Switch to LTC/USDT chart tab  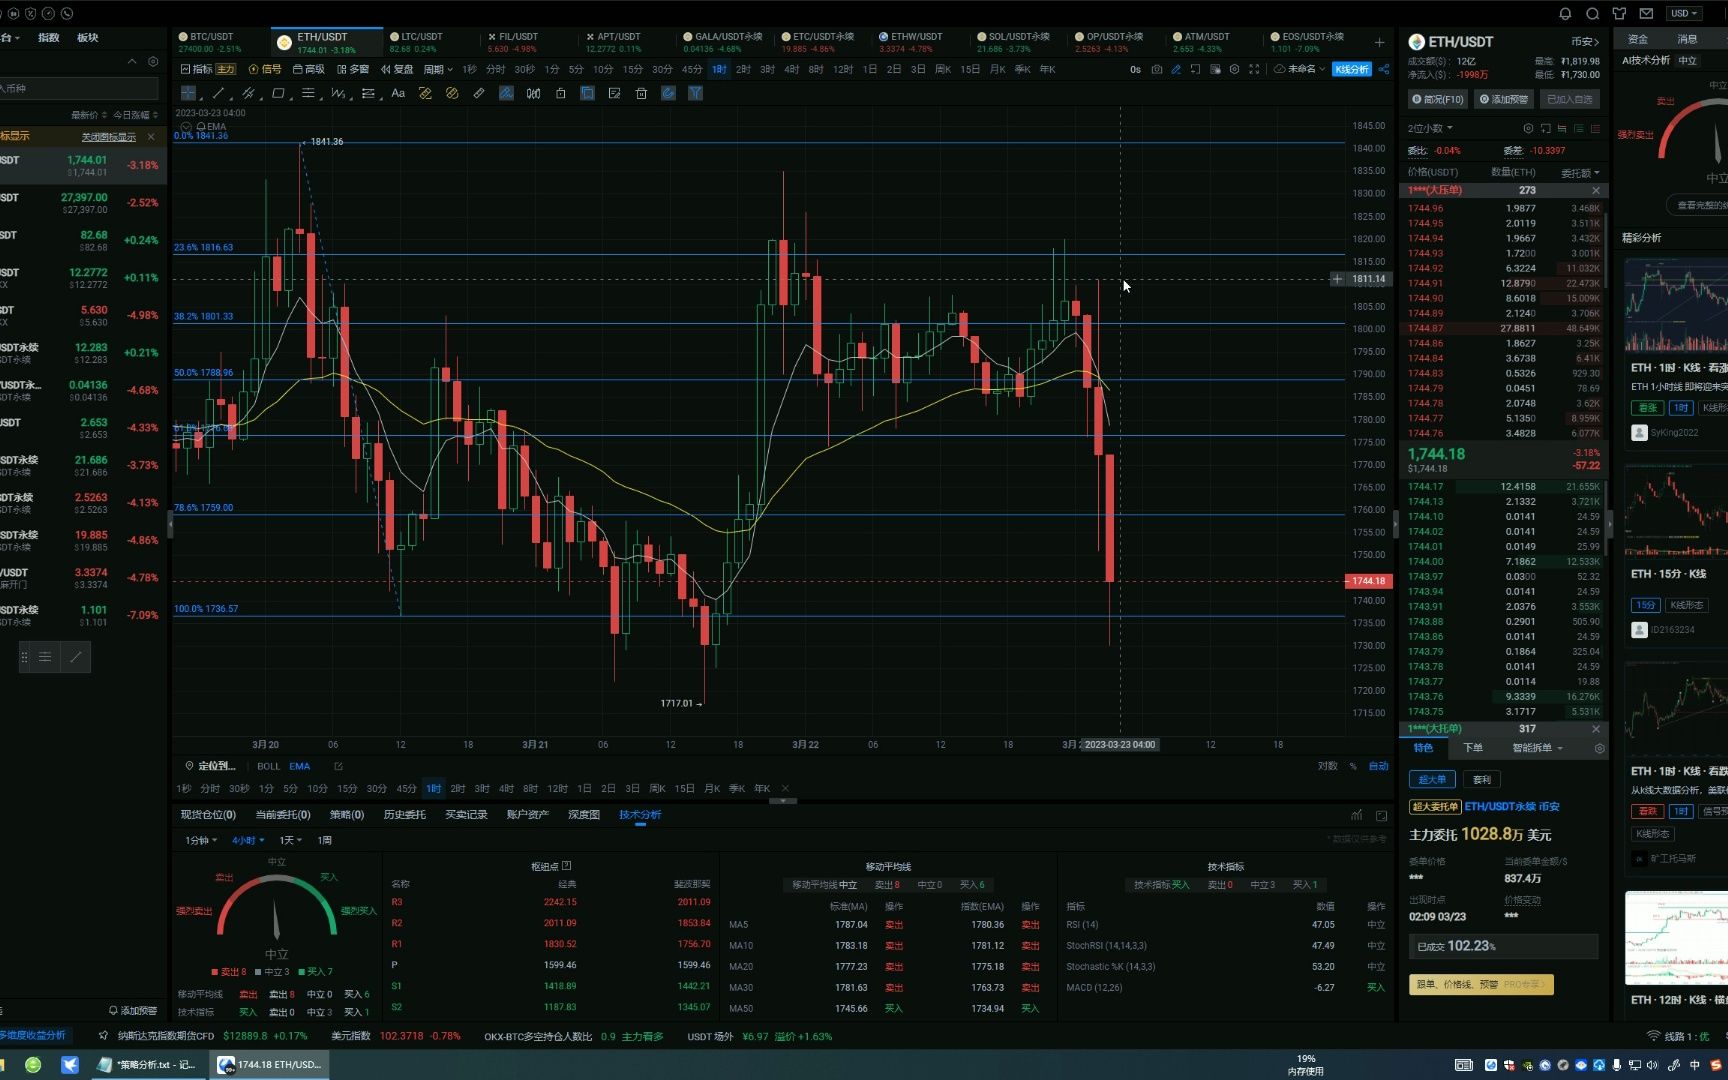[430, 42]
